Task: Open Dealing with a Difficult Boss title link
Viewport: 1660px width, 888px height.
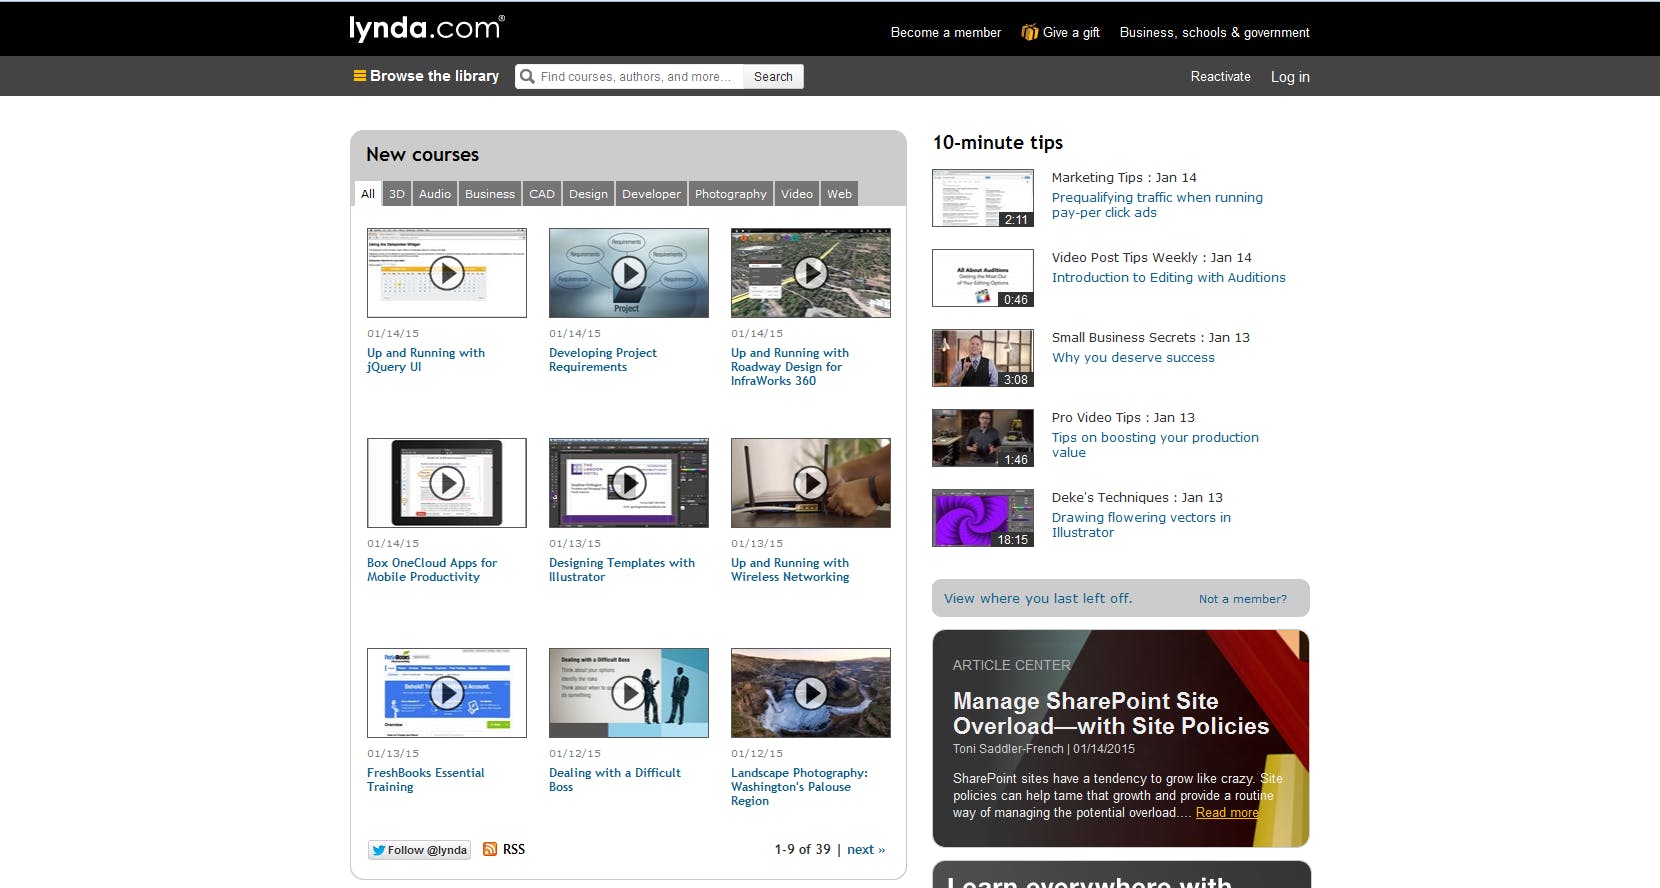Action: coord(615,780)
